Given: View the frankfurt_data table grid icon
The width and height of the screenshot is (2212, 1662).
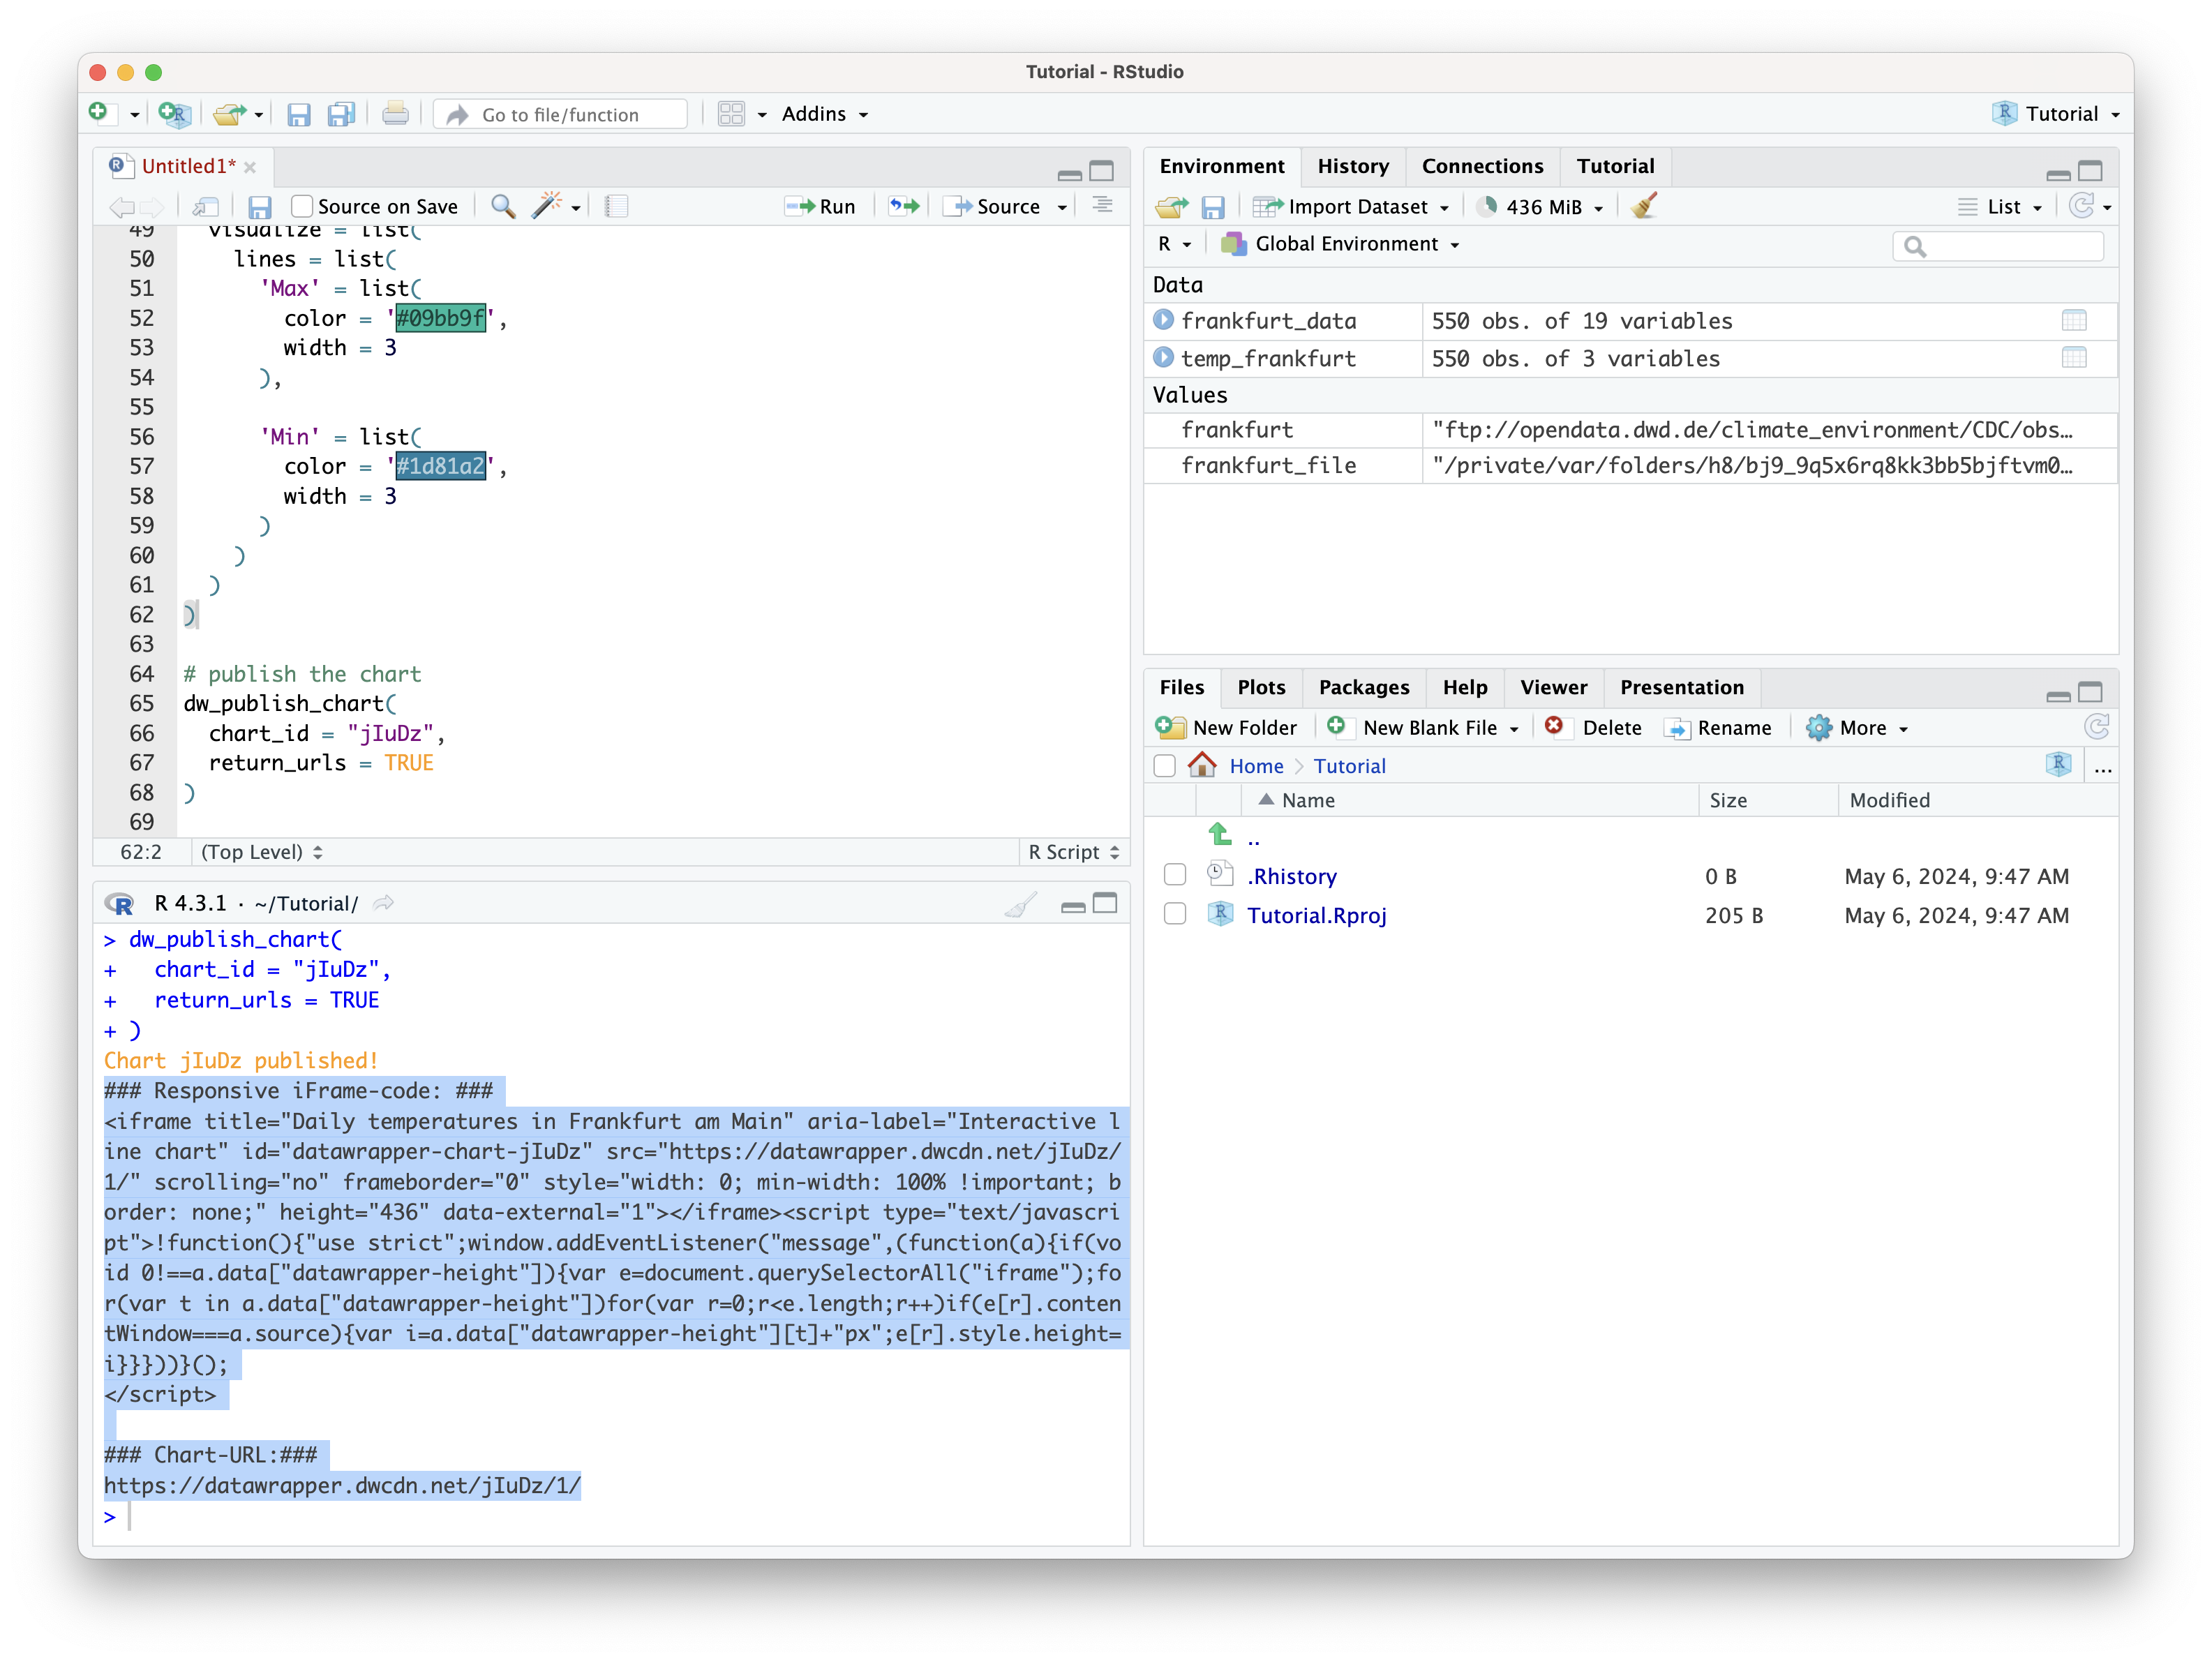Looking at the screenshot, I should pos(2074,320).
